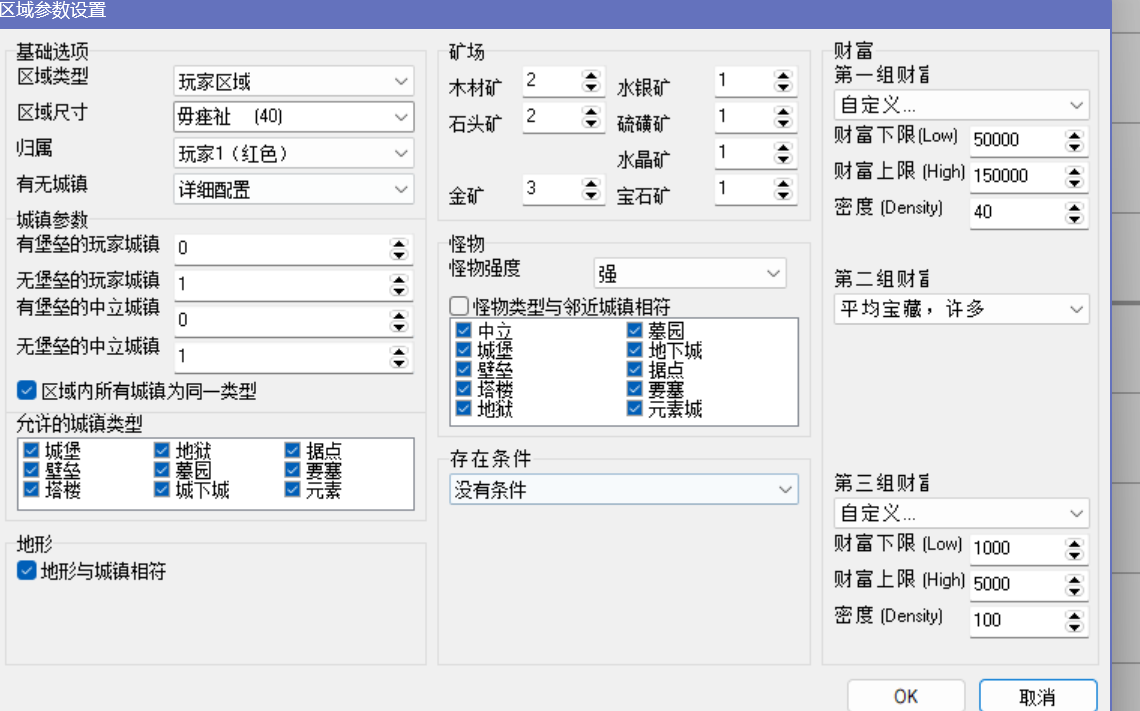Click the OK button
Screen dimensions: 1140x711
906,696
